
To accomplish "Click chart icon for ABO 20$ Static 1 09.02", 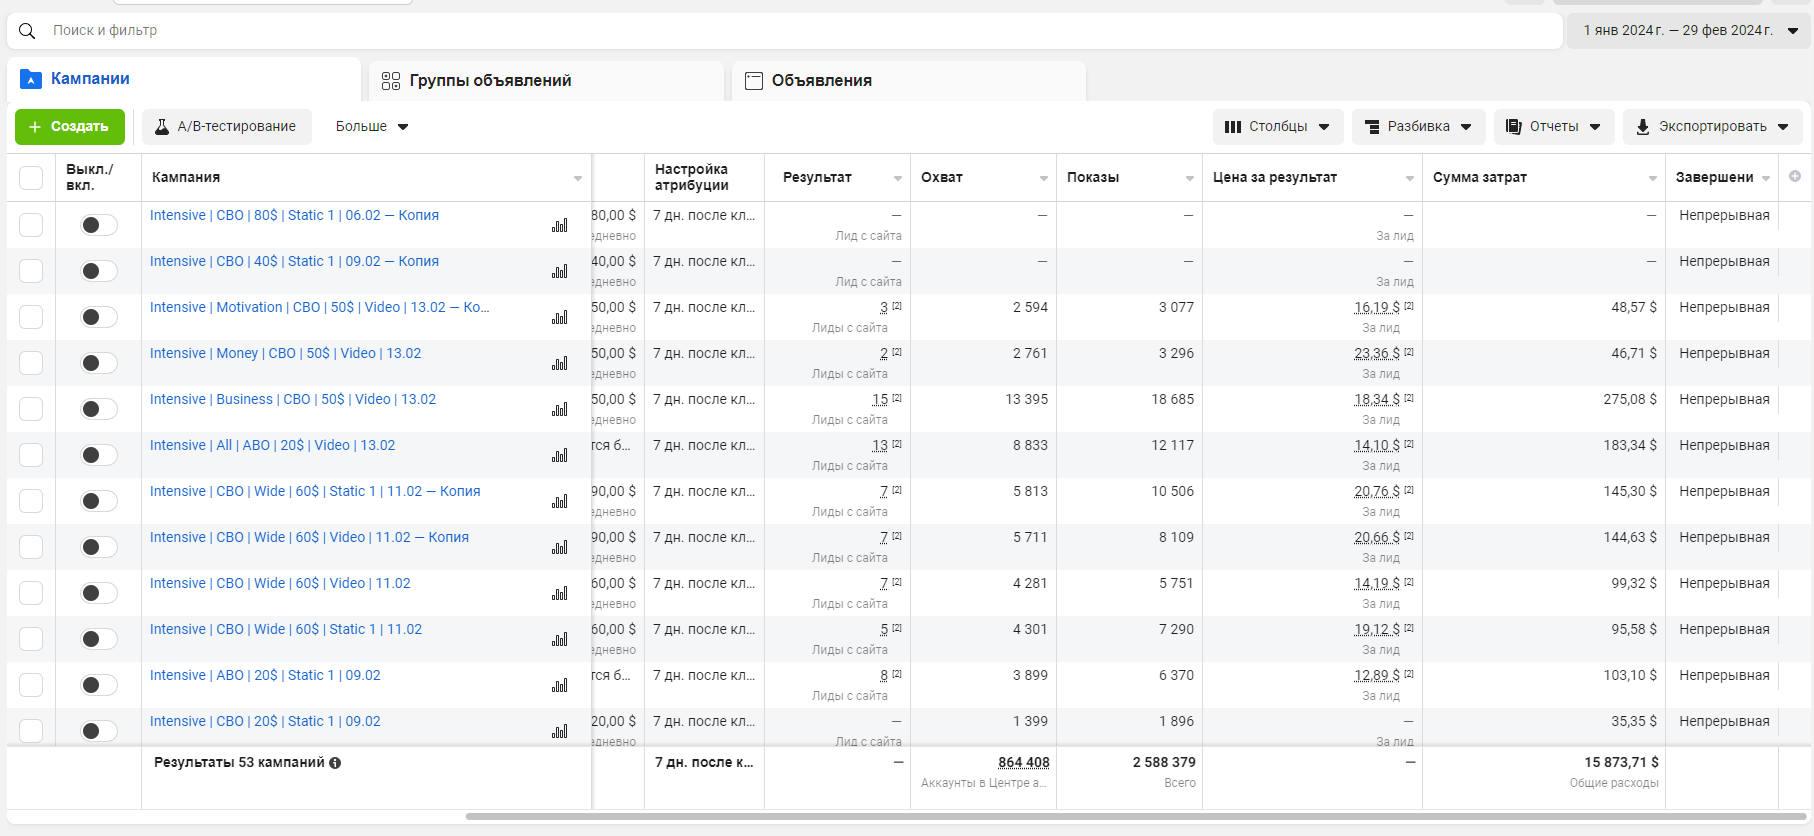I will [560, 686].
